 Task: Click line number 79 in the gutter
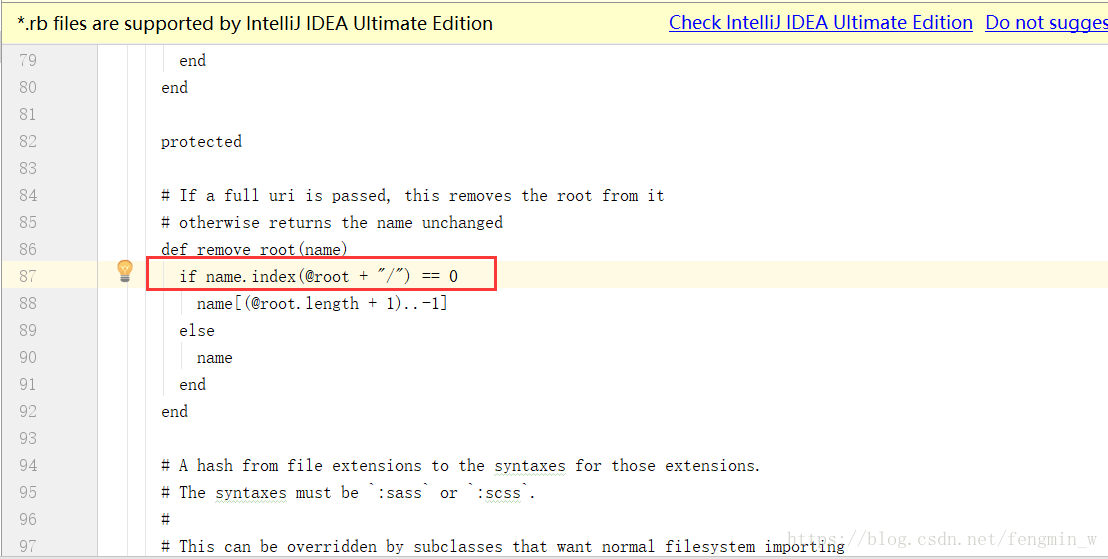point(28,61)
